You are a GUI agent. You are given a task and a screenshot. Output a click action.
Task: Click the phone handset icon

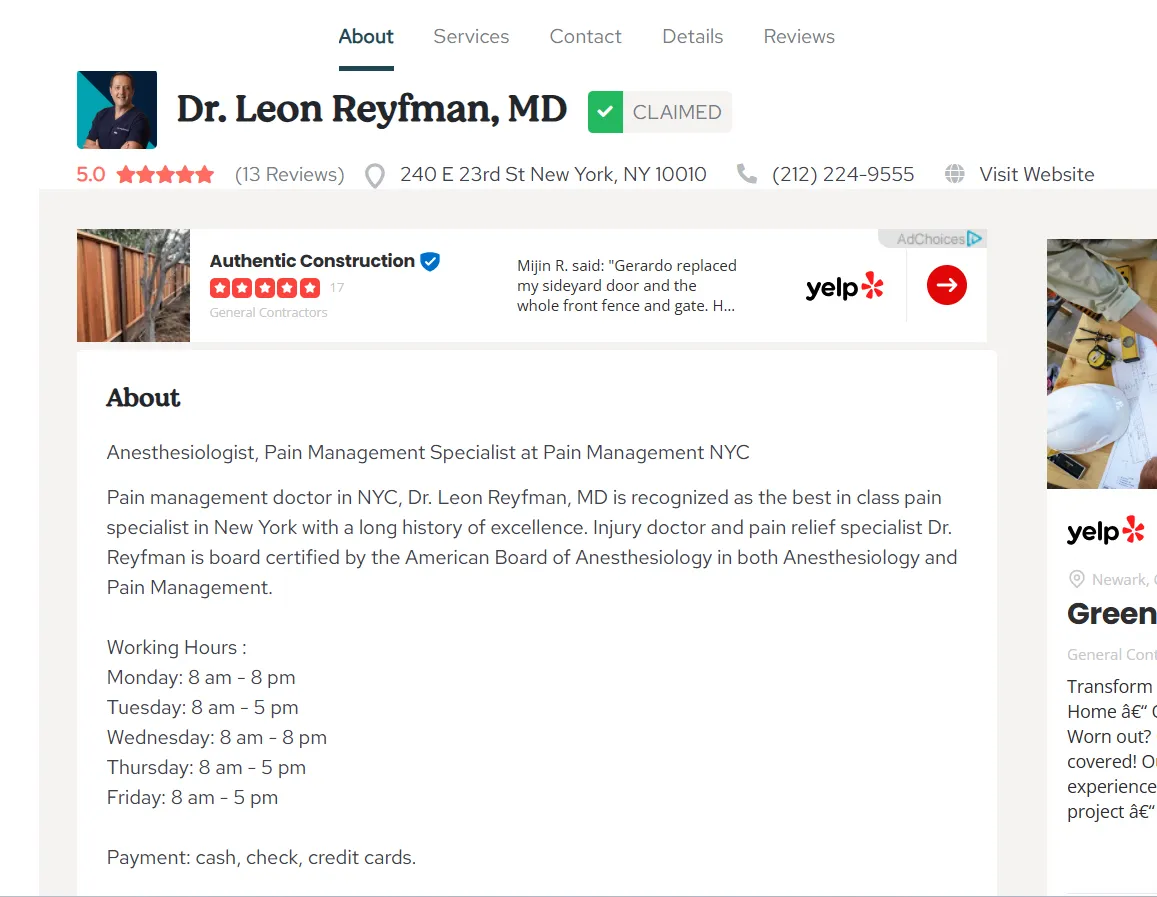746,174
